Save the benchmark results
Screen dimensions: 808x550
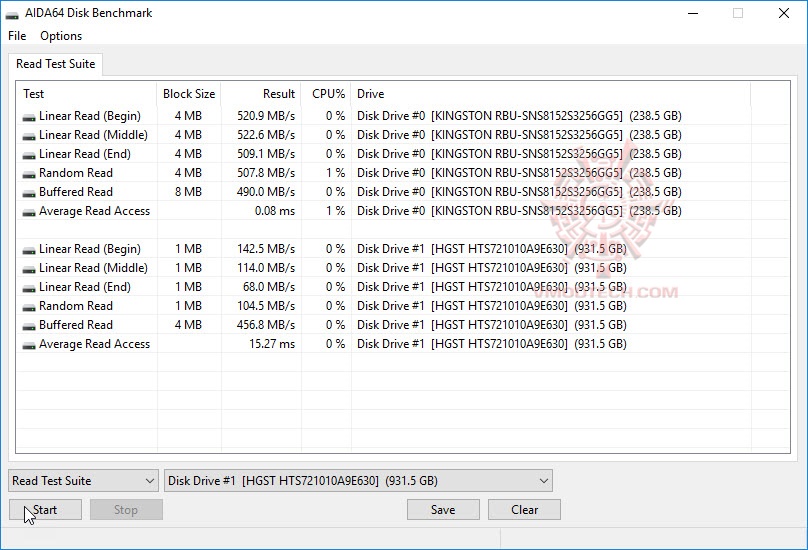tap(443, 510)
